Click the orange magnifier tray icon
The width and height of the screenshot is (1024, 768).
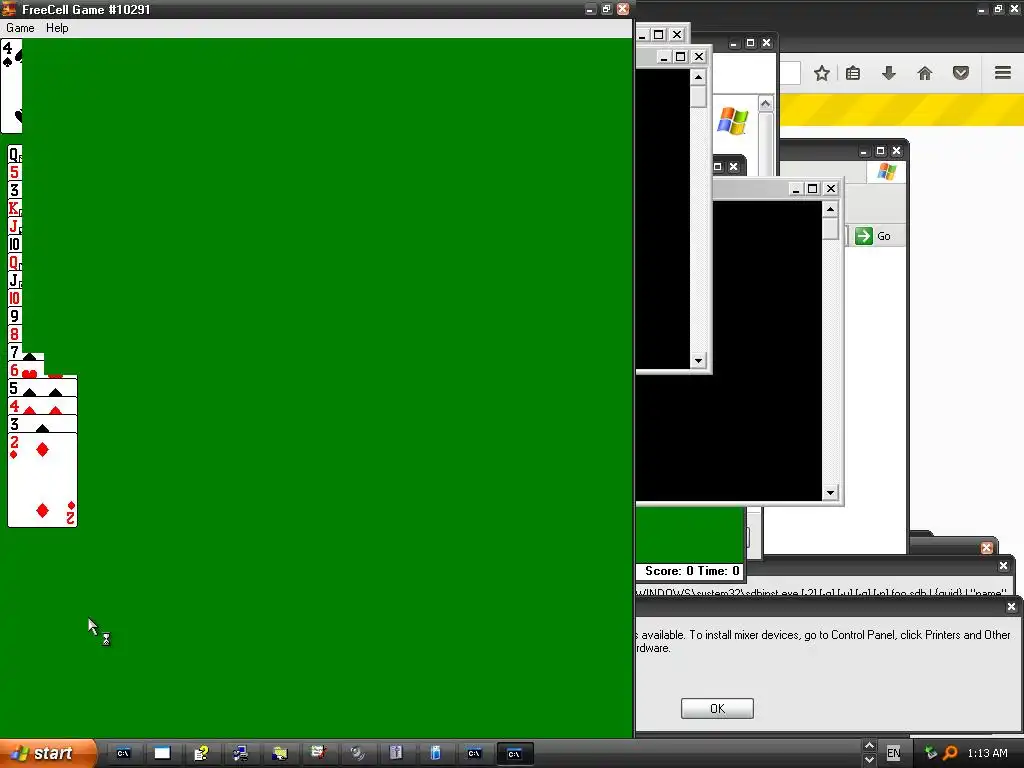[x=950, y=753]
